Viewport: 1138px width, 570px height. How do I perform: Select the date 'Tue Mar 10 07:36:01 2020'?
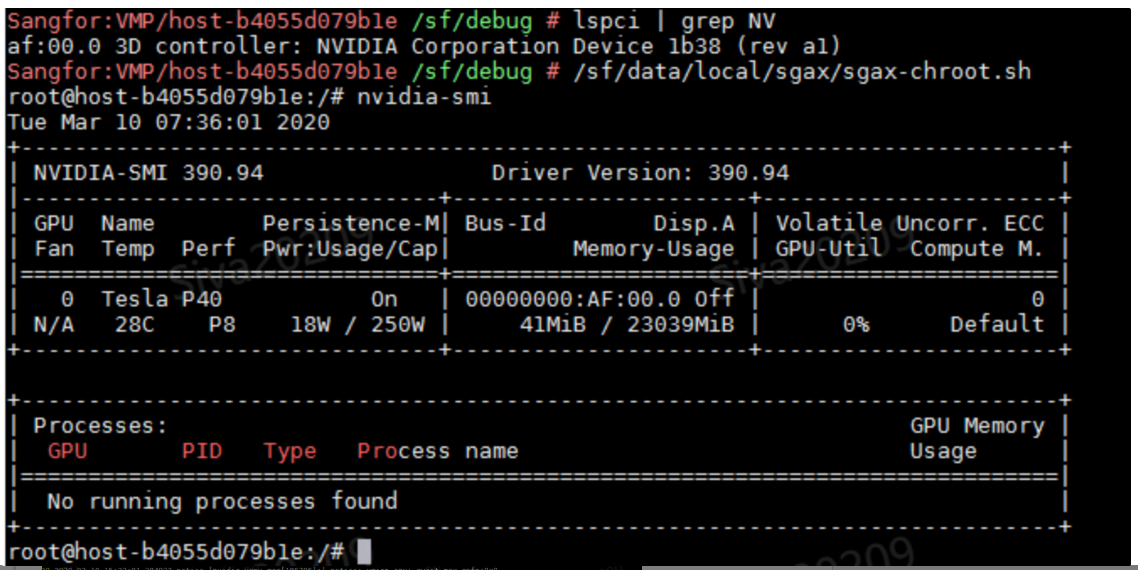[168, 122]
